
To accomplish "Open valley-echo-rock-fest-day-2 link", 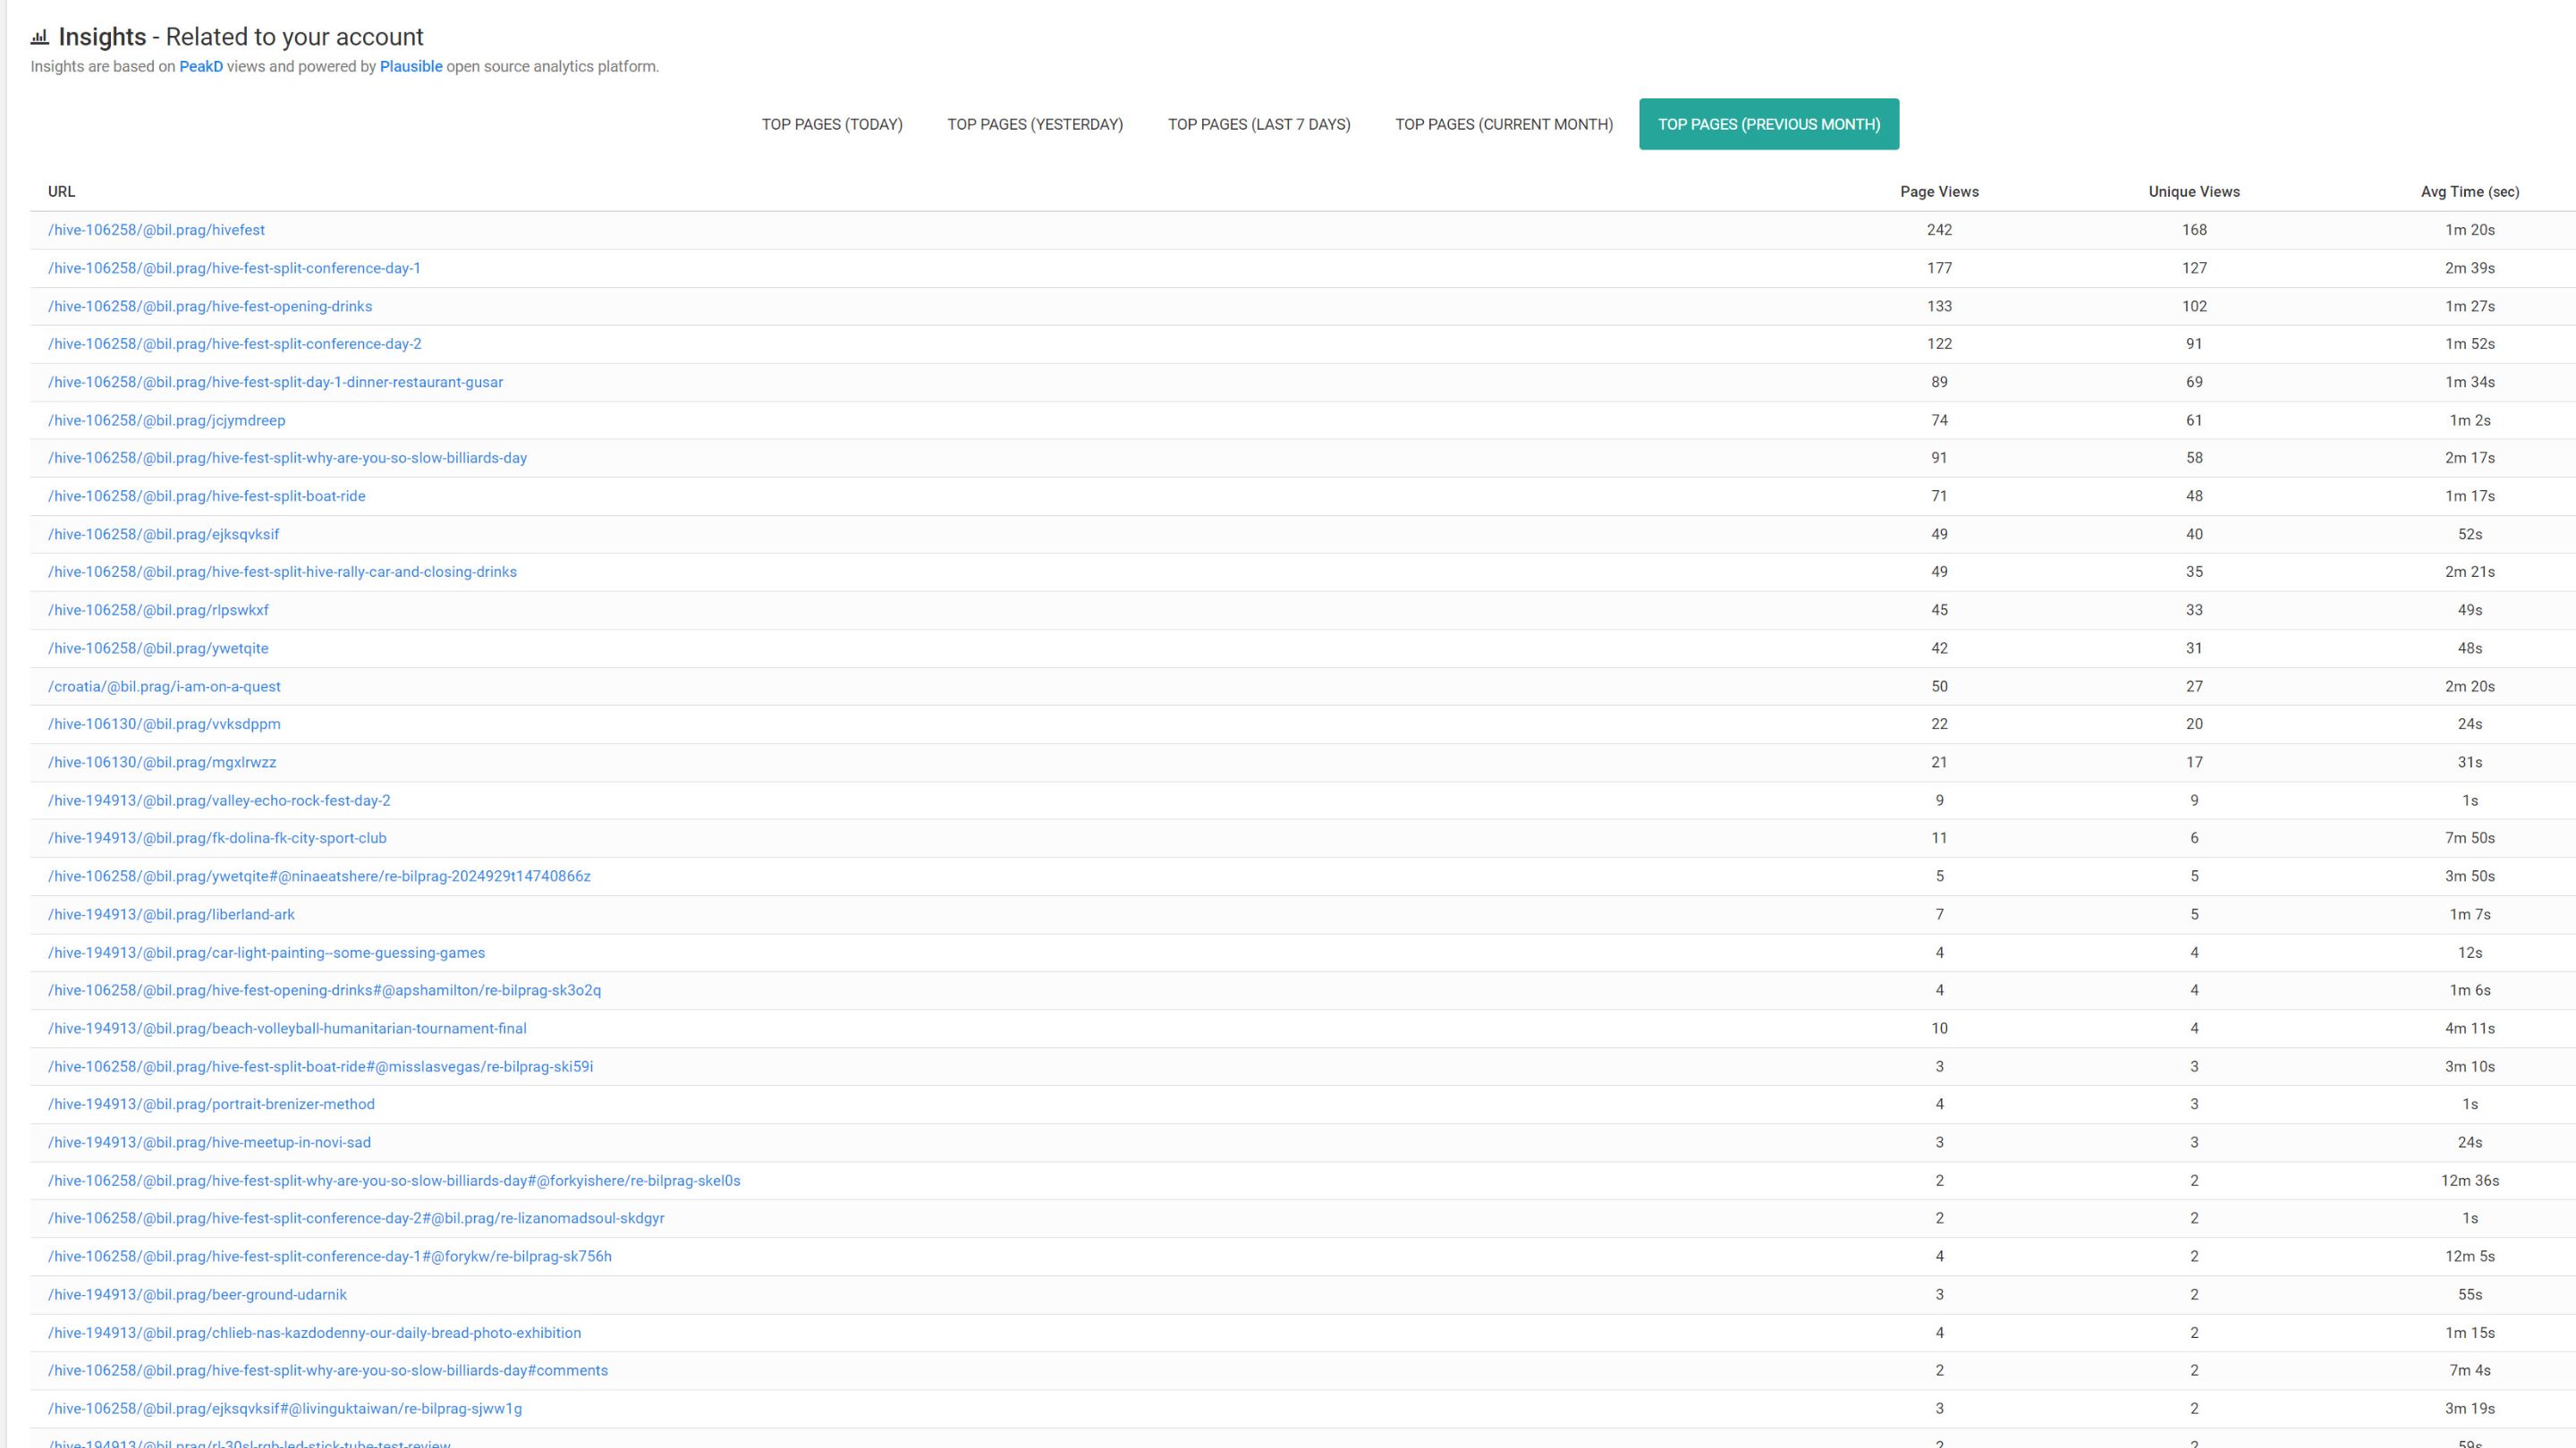I will (x=219, y=800).
